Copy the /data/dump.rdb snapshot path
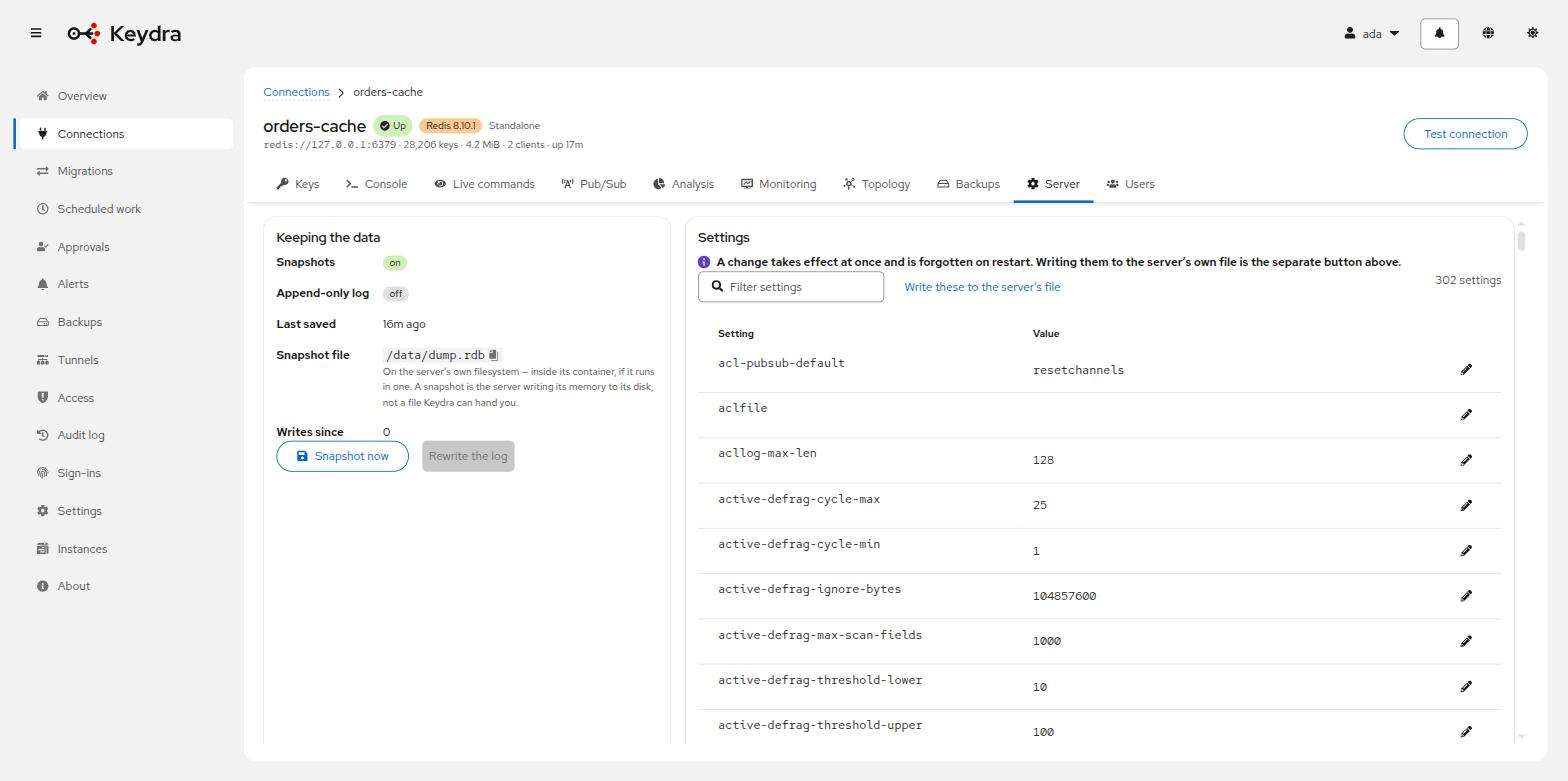Screen dimensions: 1568x781 tap(494, 355)
